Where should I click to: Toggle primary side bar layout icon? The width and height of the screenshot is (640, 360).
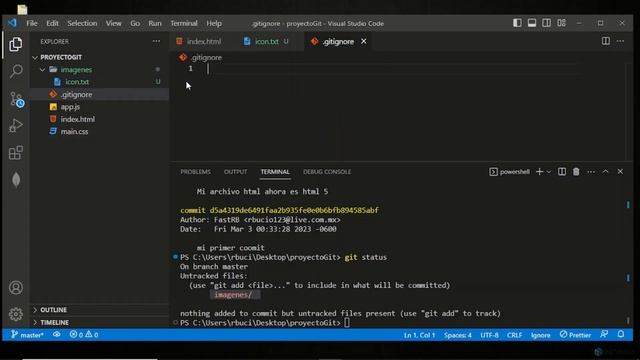click(x=517, y=23)
